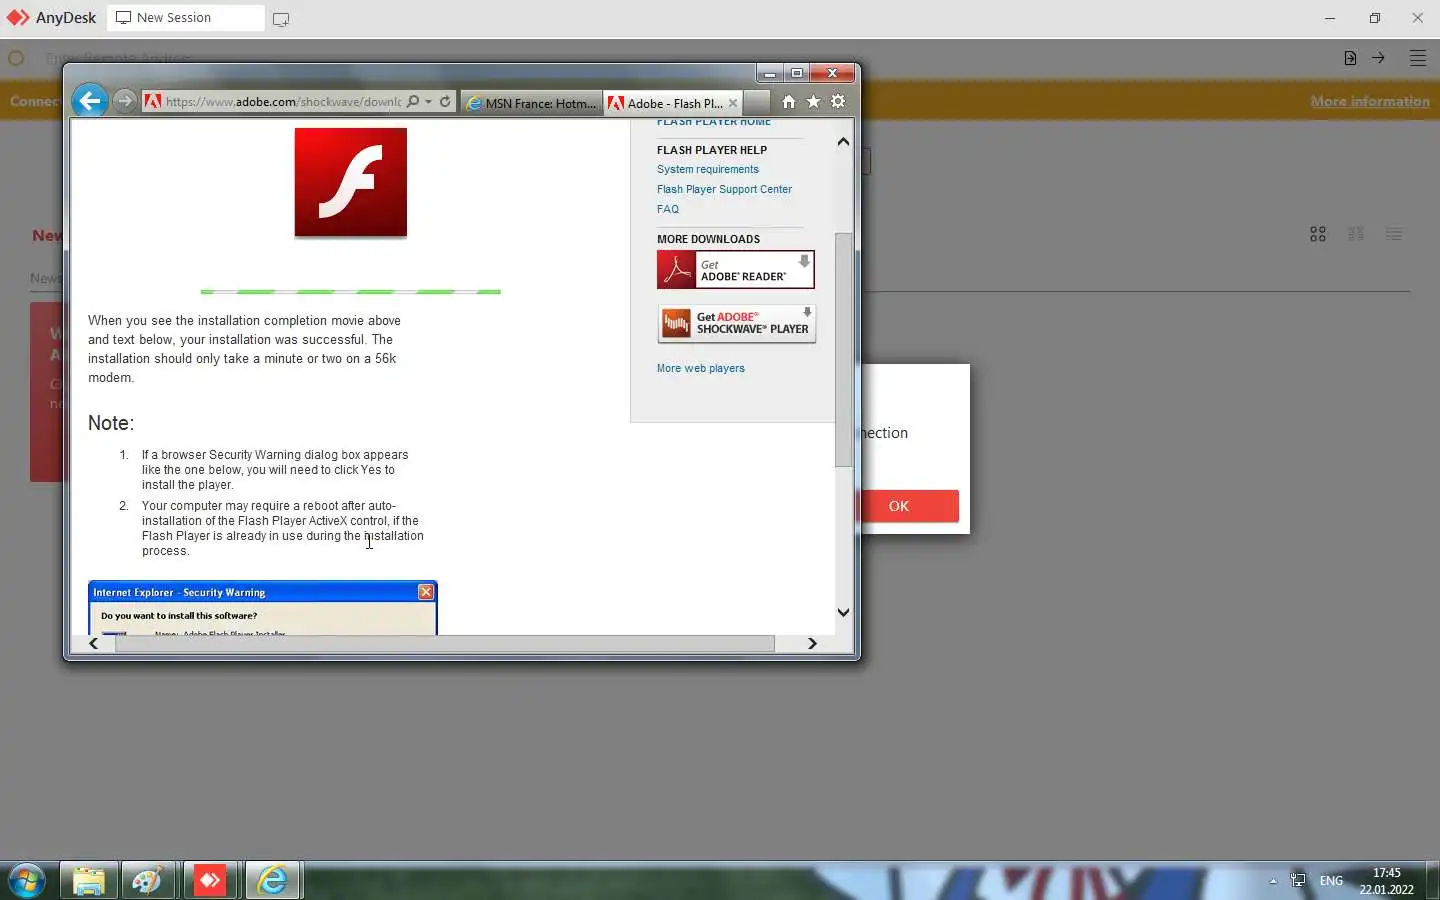Select the New Session tab in AnyDesk
The image size is (1440, 900).
[x=186, y=18]
